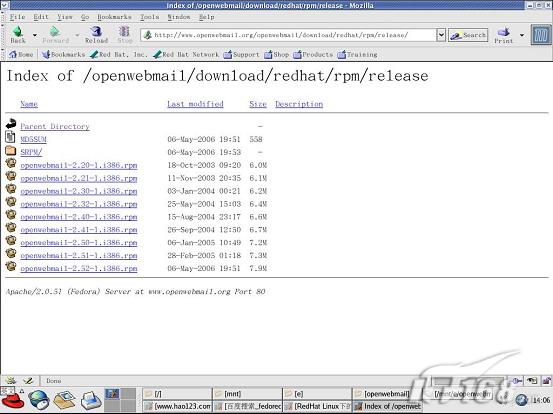Open Bookmarks from the personal toolbar
553x414 pixels.
click(63, 54)
